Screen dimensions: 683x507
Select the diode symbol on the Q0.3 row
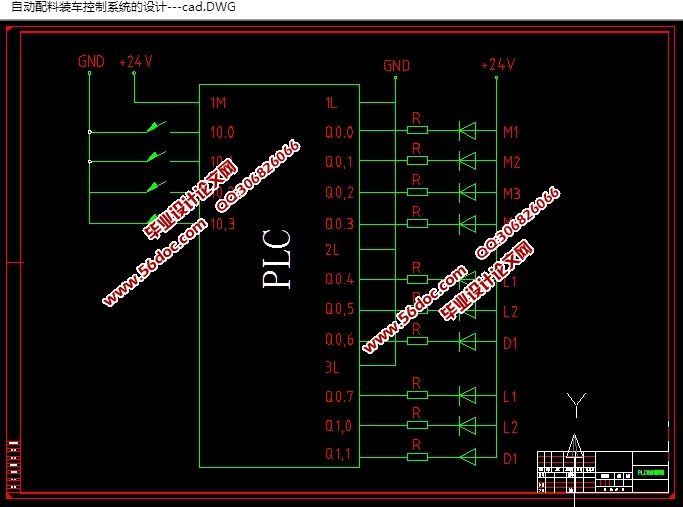pyautogui.click(x=467, y=224)
